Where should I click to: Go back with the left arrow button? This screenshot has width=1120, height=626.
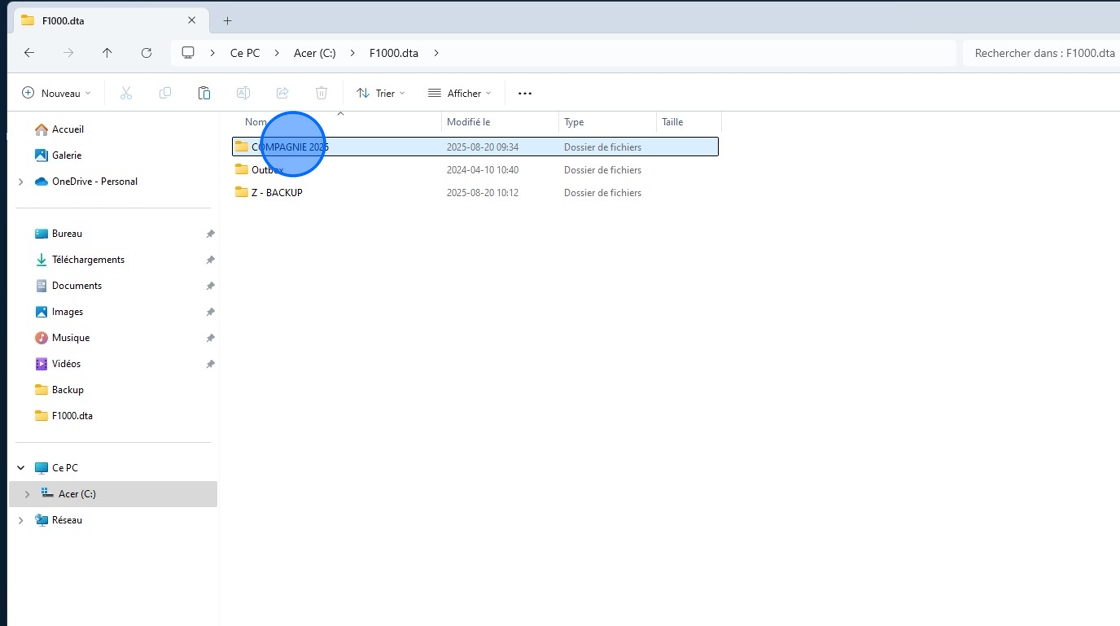(29, 53)
